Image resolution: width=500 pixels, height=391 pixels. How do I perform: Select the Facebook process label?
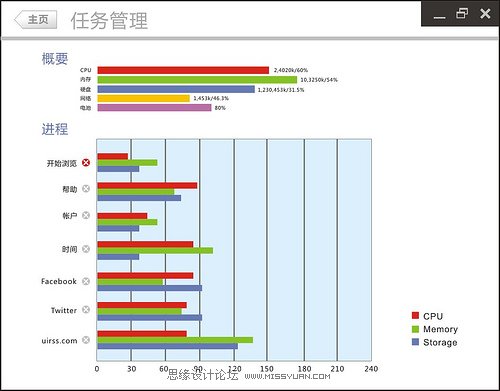59,281
